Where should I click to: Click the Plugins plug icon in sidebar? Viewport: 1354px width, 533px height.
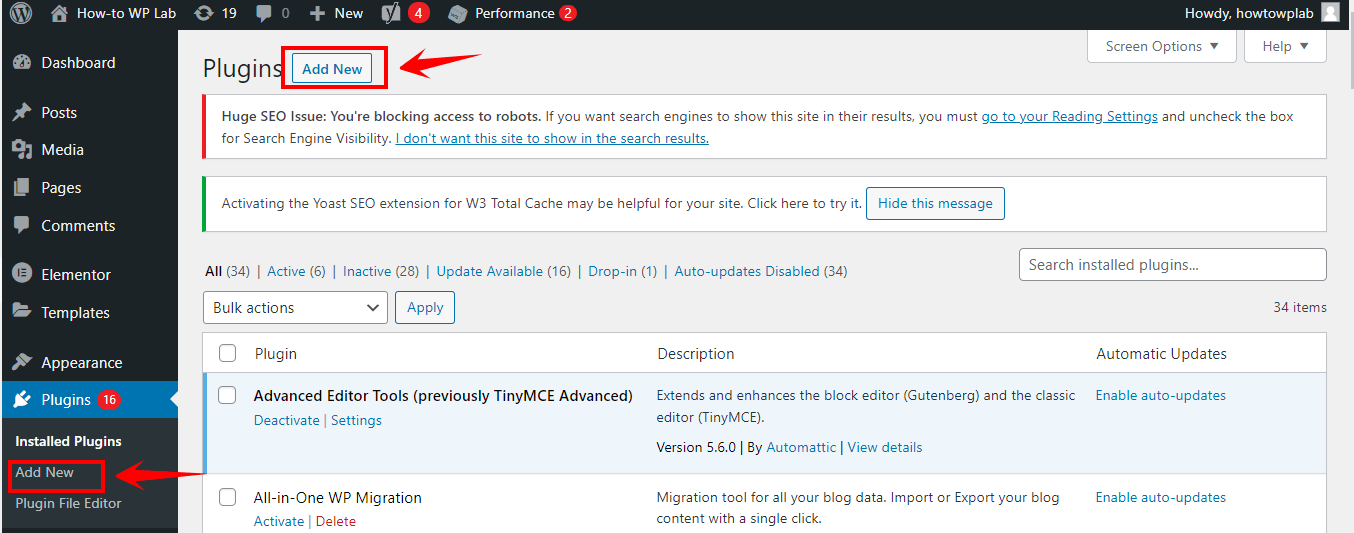click(22, 400)
